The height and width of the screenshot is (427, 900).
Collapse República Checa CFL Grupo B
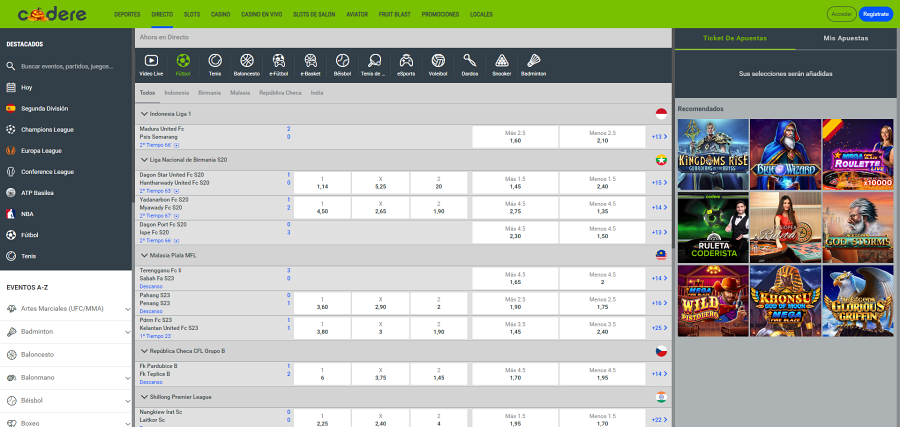click(x=144, y=351)
